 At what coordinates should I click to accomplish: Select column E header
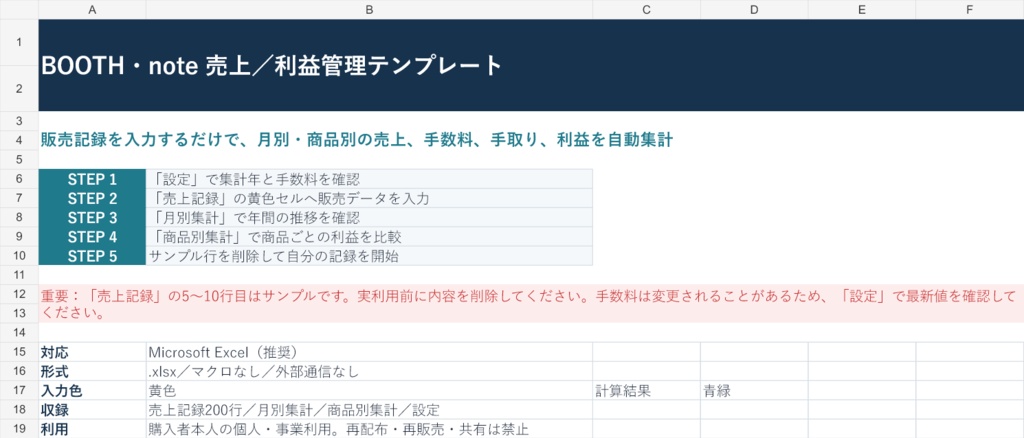tap(862, 9)
